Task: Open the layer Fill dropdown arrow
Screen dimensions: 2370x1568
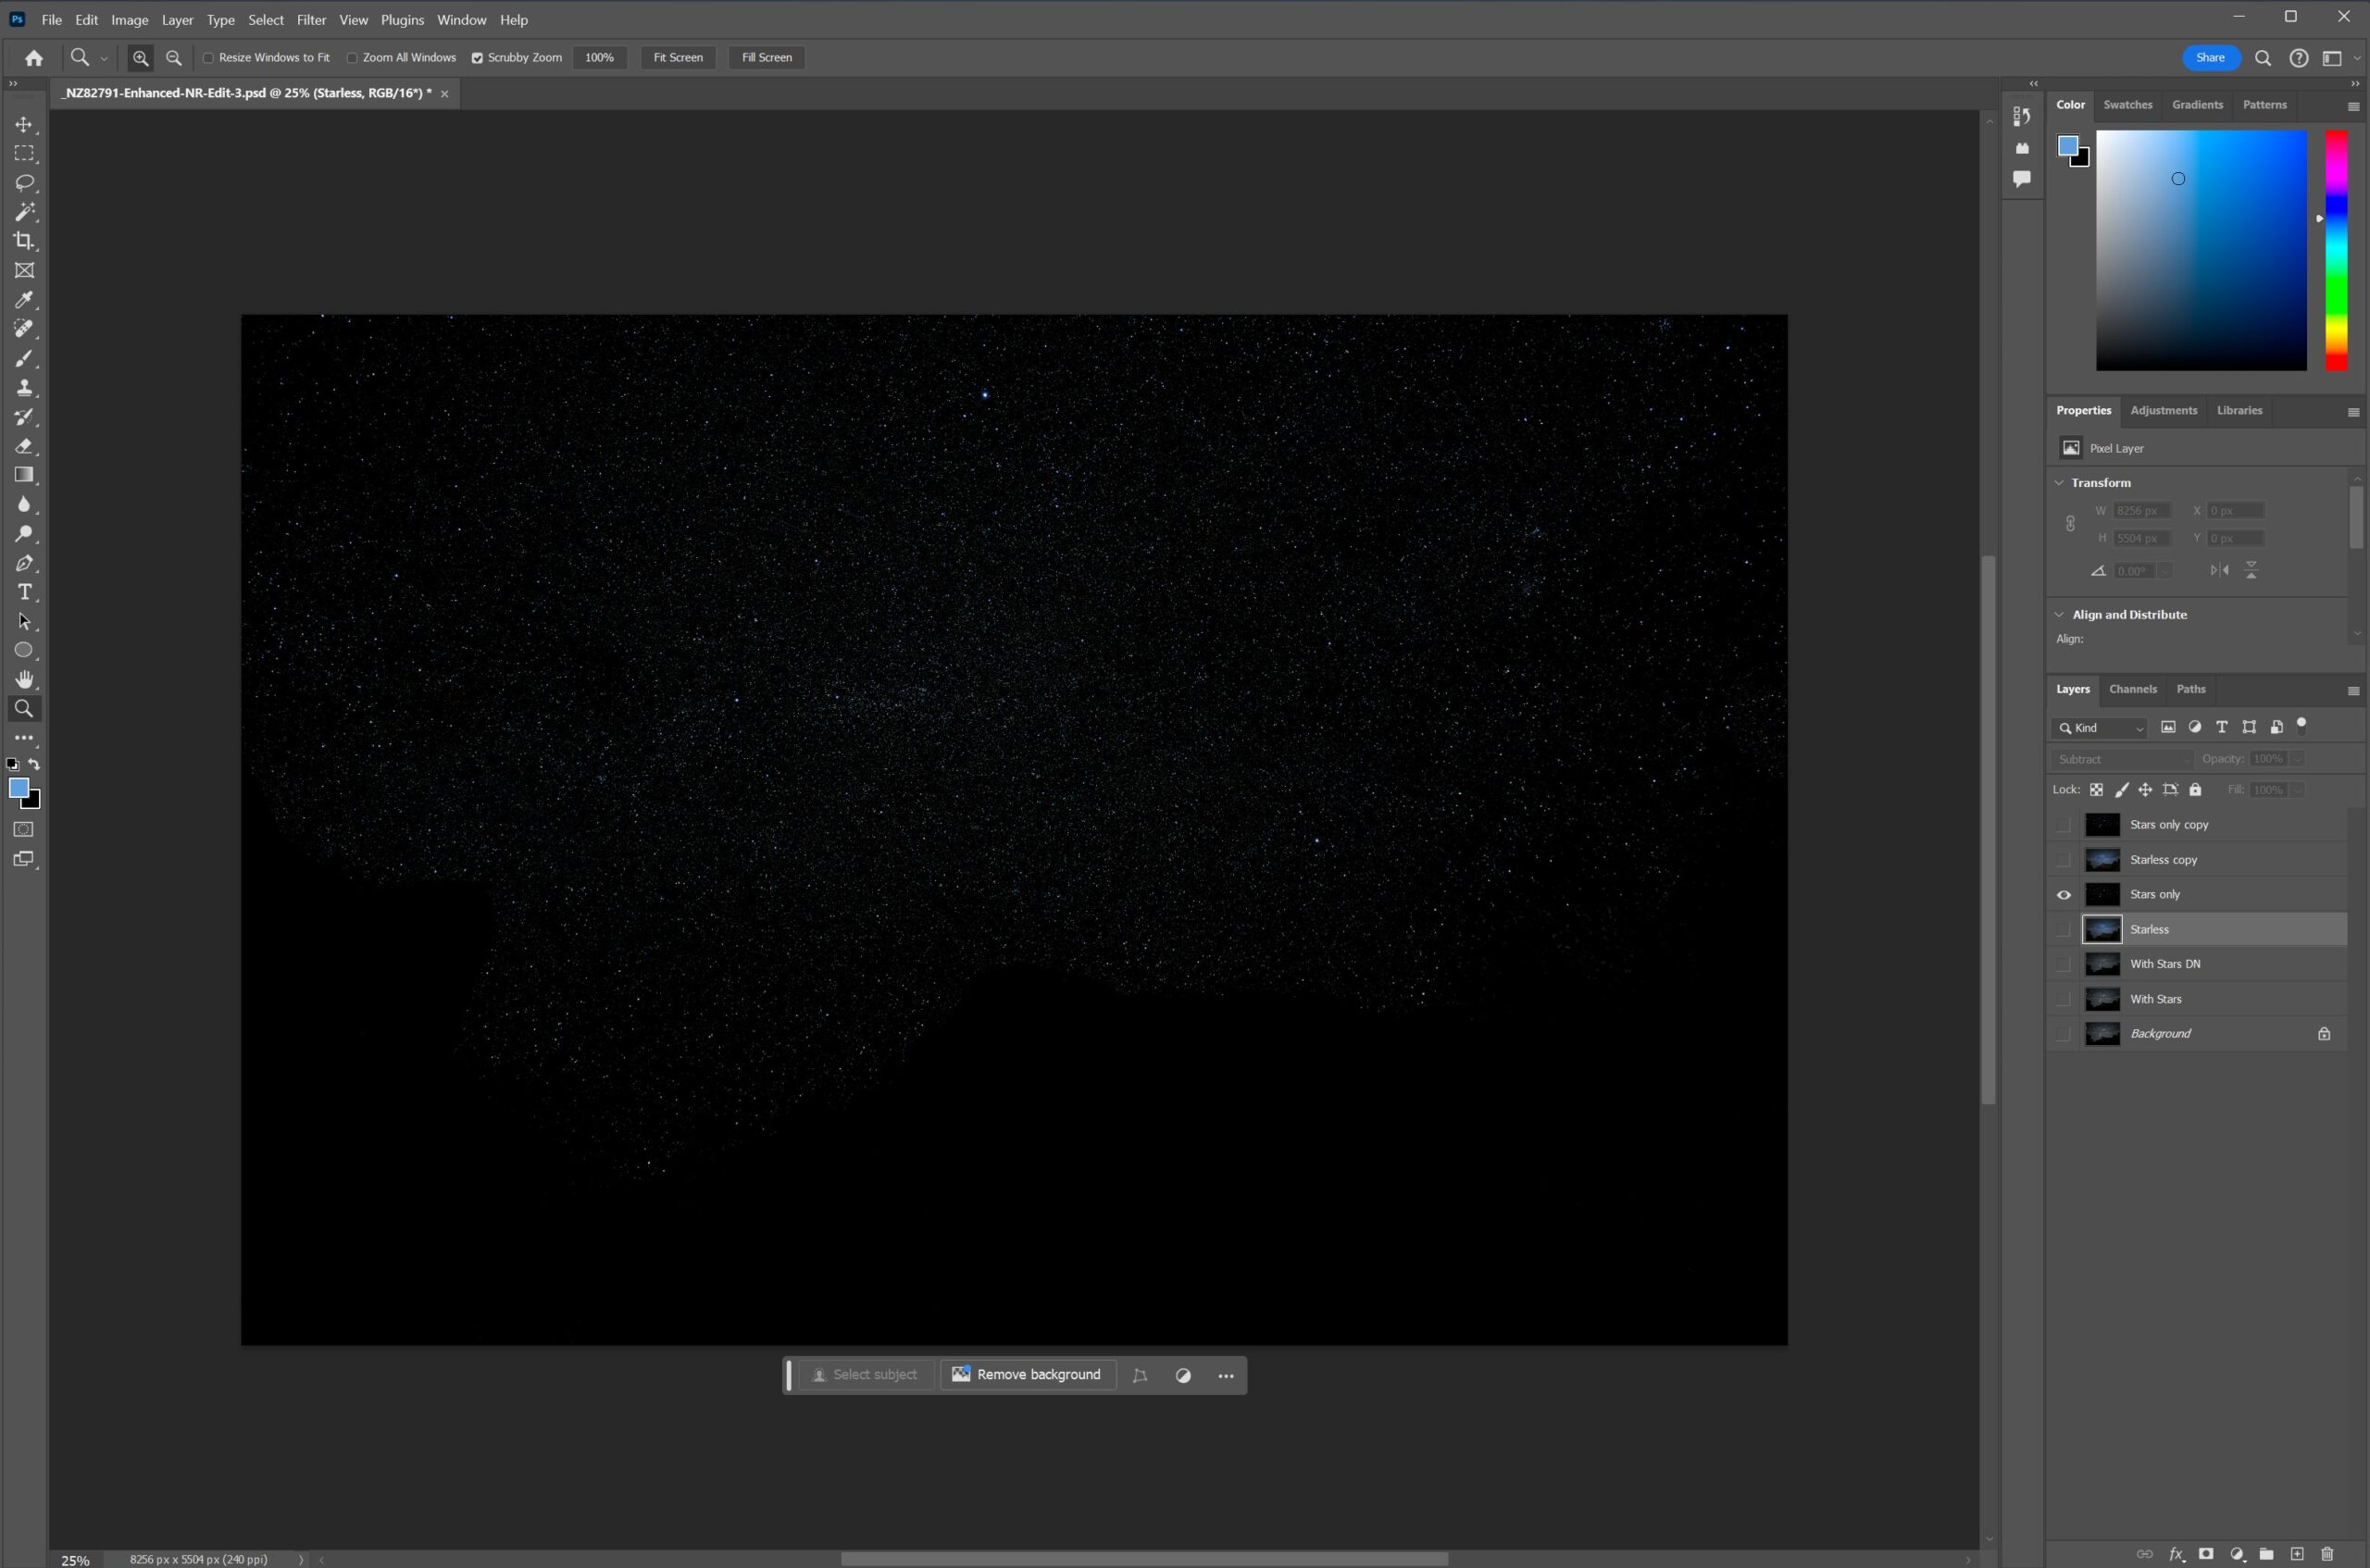Action: [2298, 790]
